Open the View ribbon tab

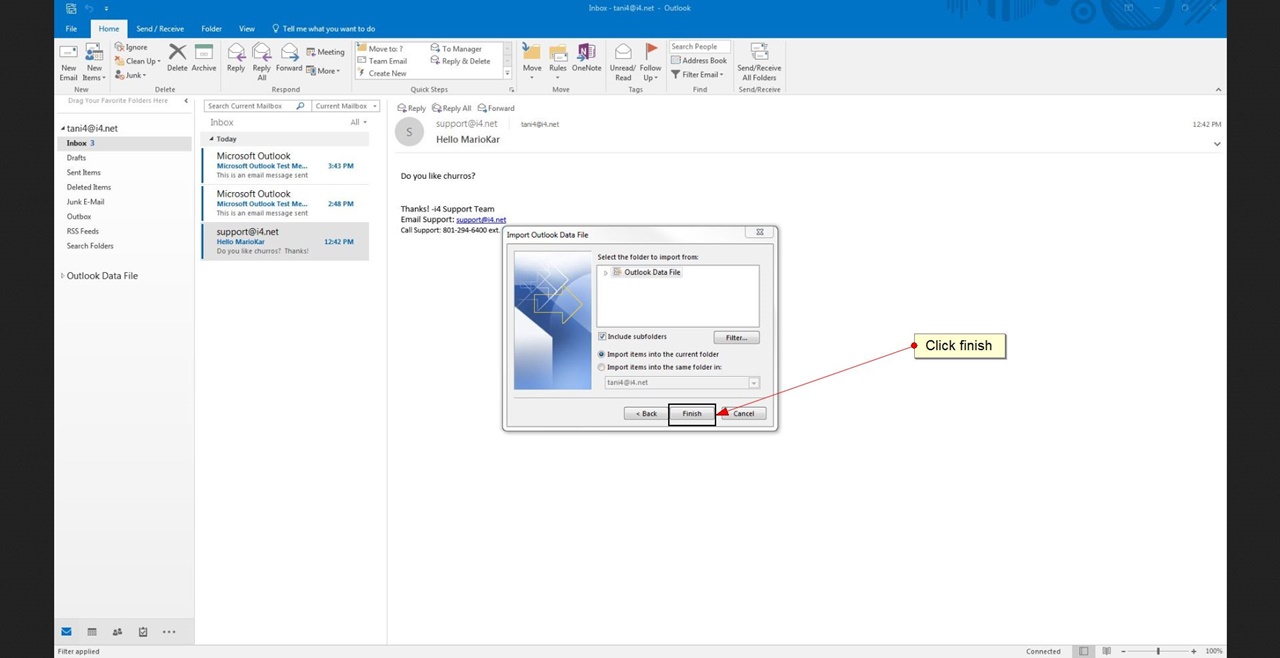tap(247, 29)
